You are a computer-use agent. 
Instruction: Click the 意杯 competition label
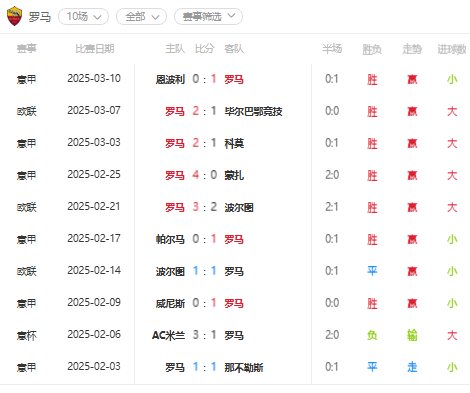[x=27, y=335]
